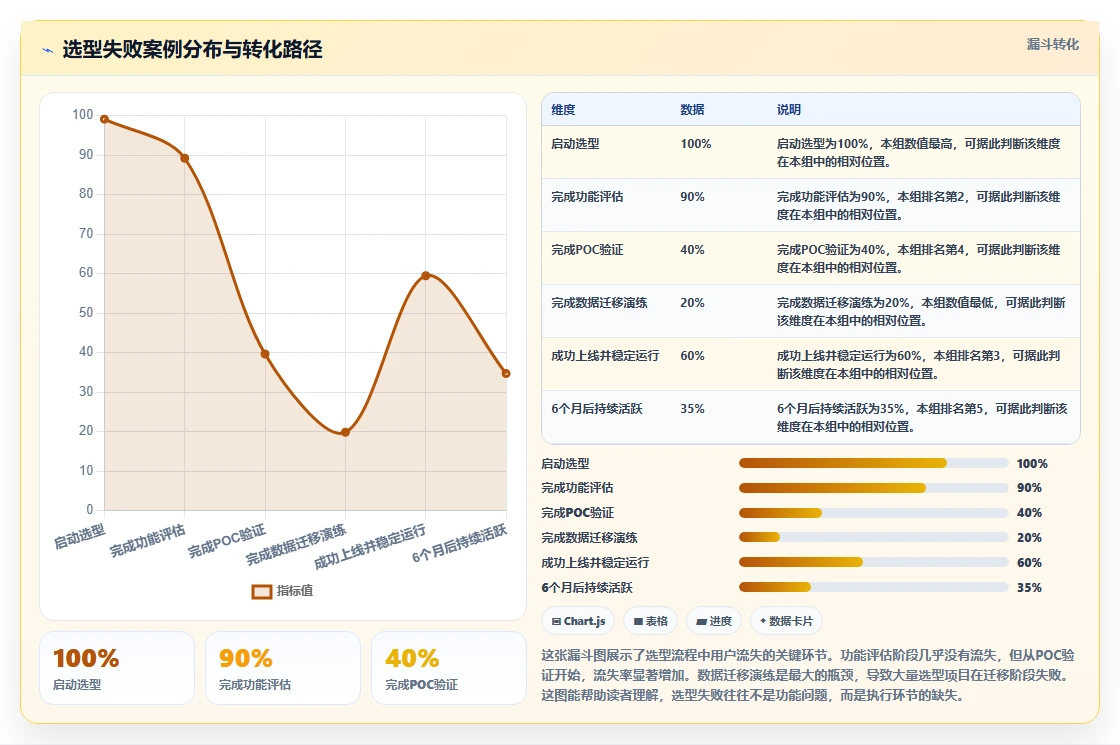Click the 漏斗转化 tag in header
This screenshot has width=1120, height=745.
tap(1052, 44)
